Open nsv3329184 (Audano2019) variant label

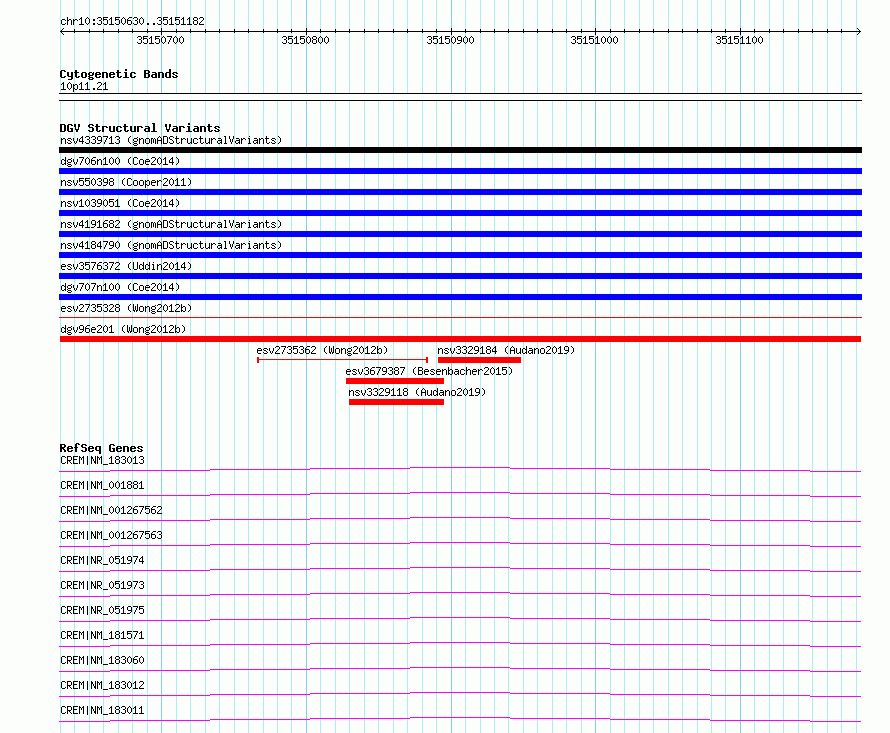(506, 350)
